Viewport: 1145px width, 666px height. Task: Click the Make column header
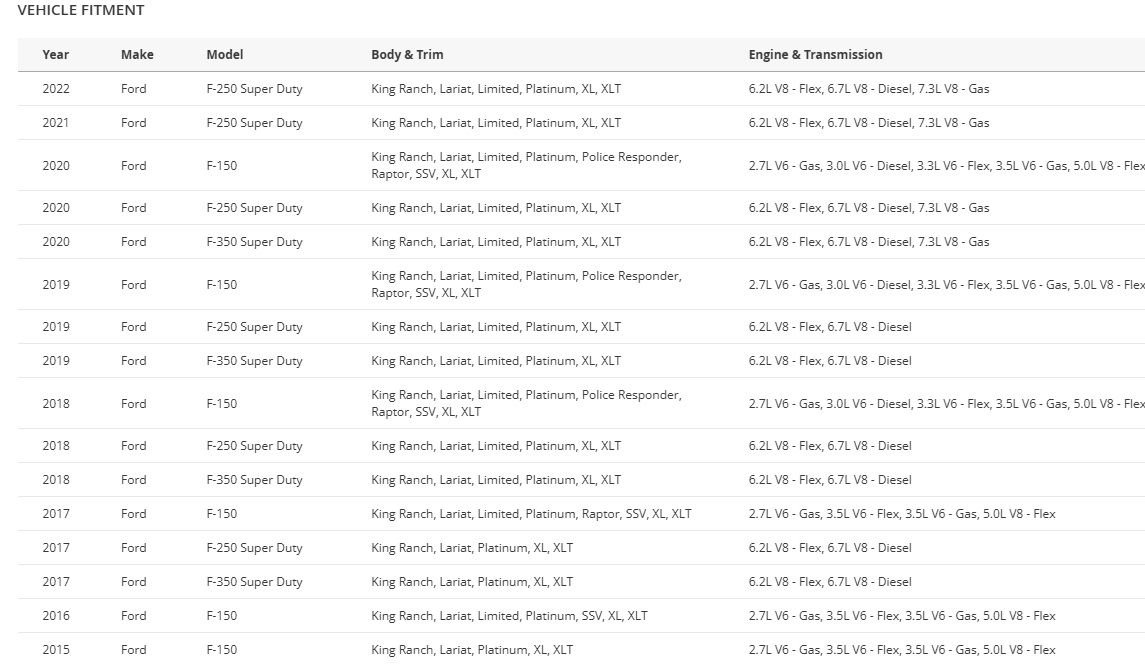(137, 55)
